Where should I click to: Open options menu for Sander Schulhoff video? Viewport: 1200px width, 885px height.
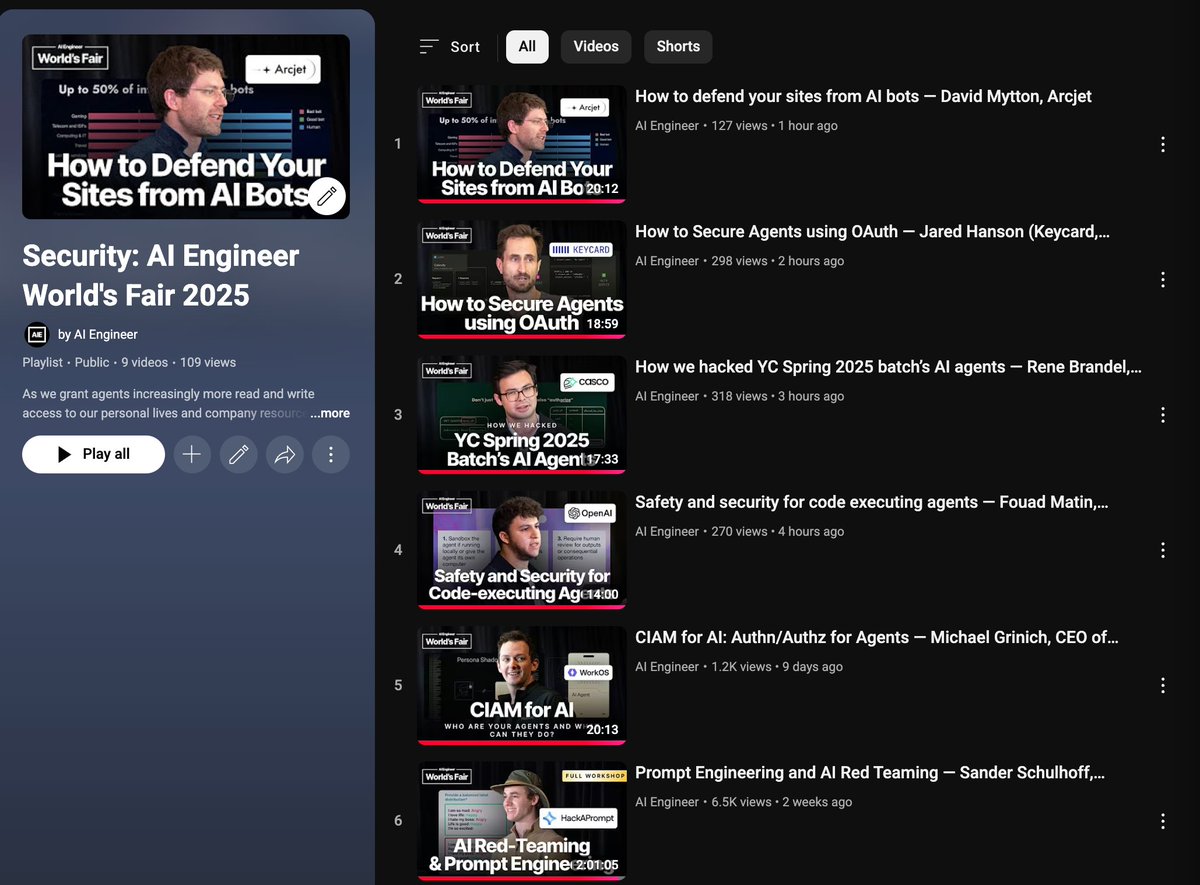pyautogui.click(x=1162, y=821)
